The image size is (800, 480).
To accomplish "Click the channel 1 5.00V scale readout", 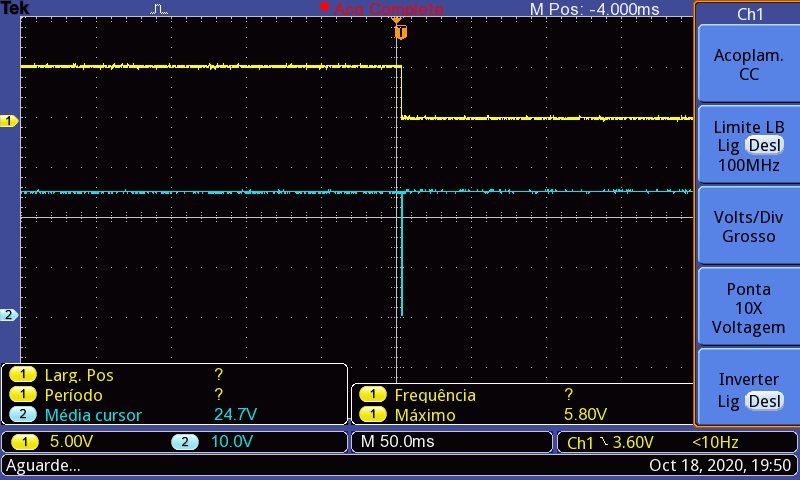I will coord(71,441).
